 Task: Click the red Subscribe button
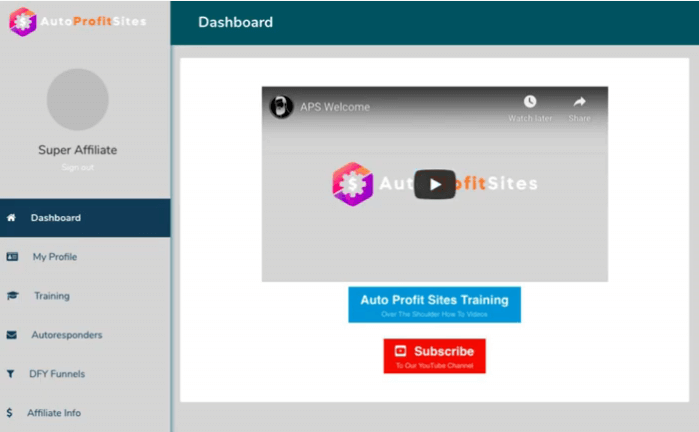(x=434, y=356)
